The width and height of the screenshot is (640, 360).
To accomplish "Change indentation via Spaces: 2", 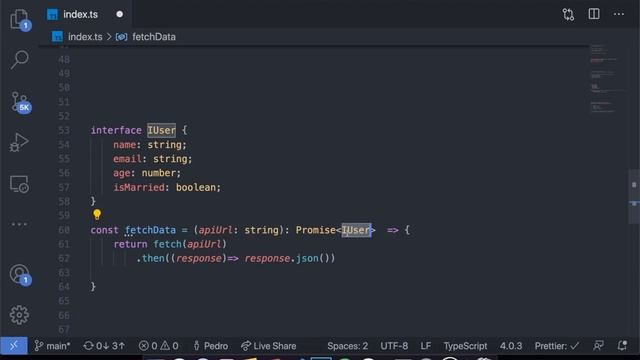I will pyautogui.click(x=347, y=346).
